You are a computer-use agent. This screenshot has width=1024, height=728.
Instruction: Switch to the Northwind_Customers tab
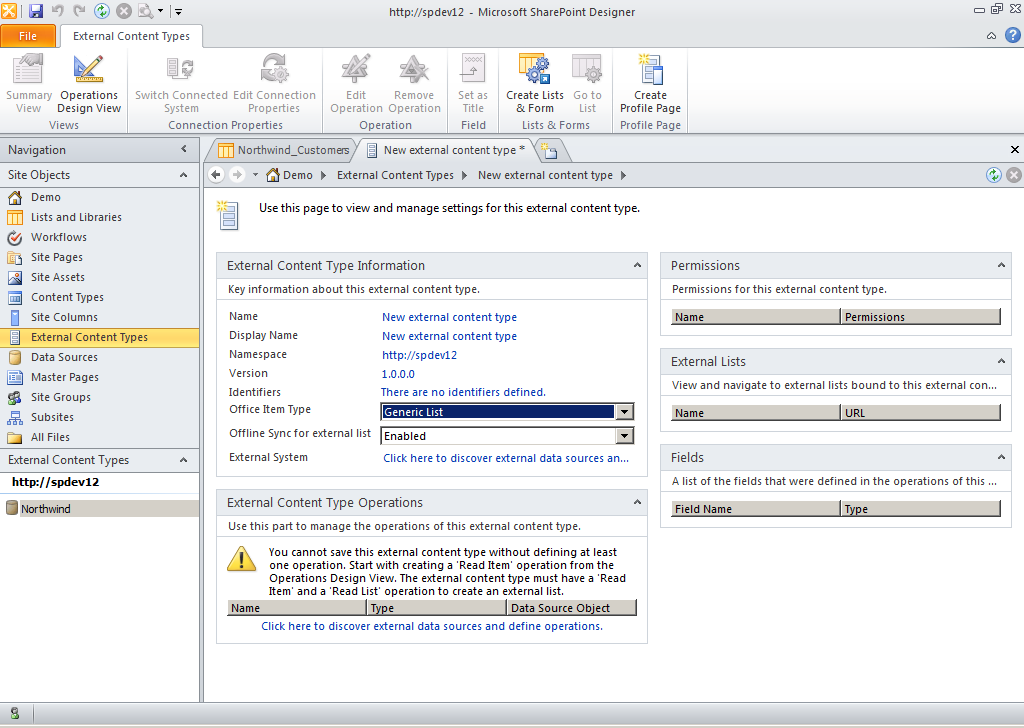pyautogui.click(x=284, y=150)
